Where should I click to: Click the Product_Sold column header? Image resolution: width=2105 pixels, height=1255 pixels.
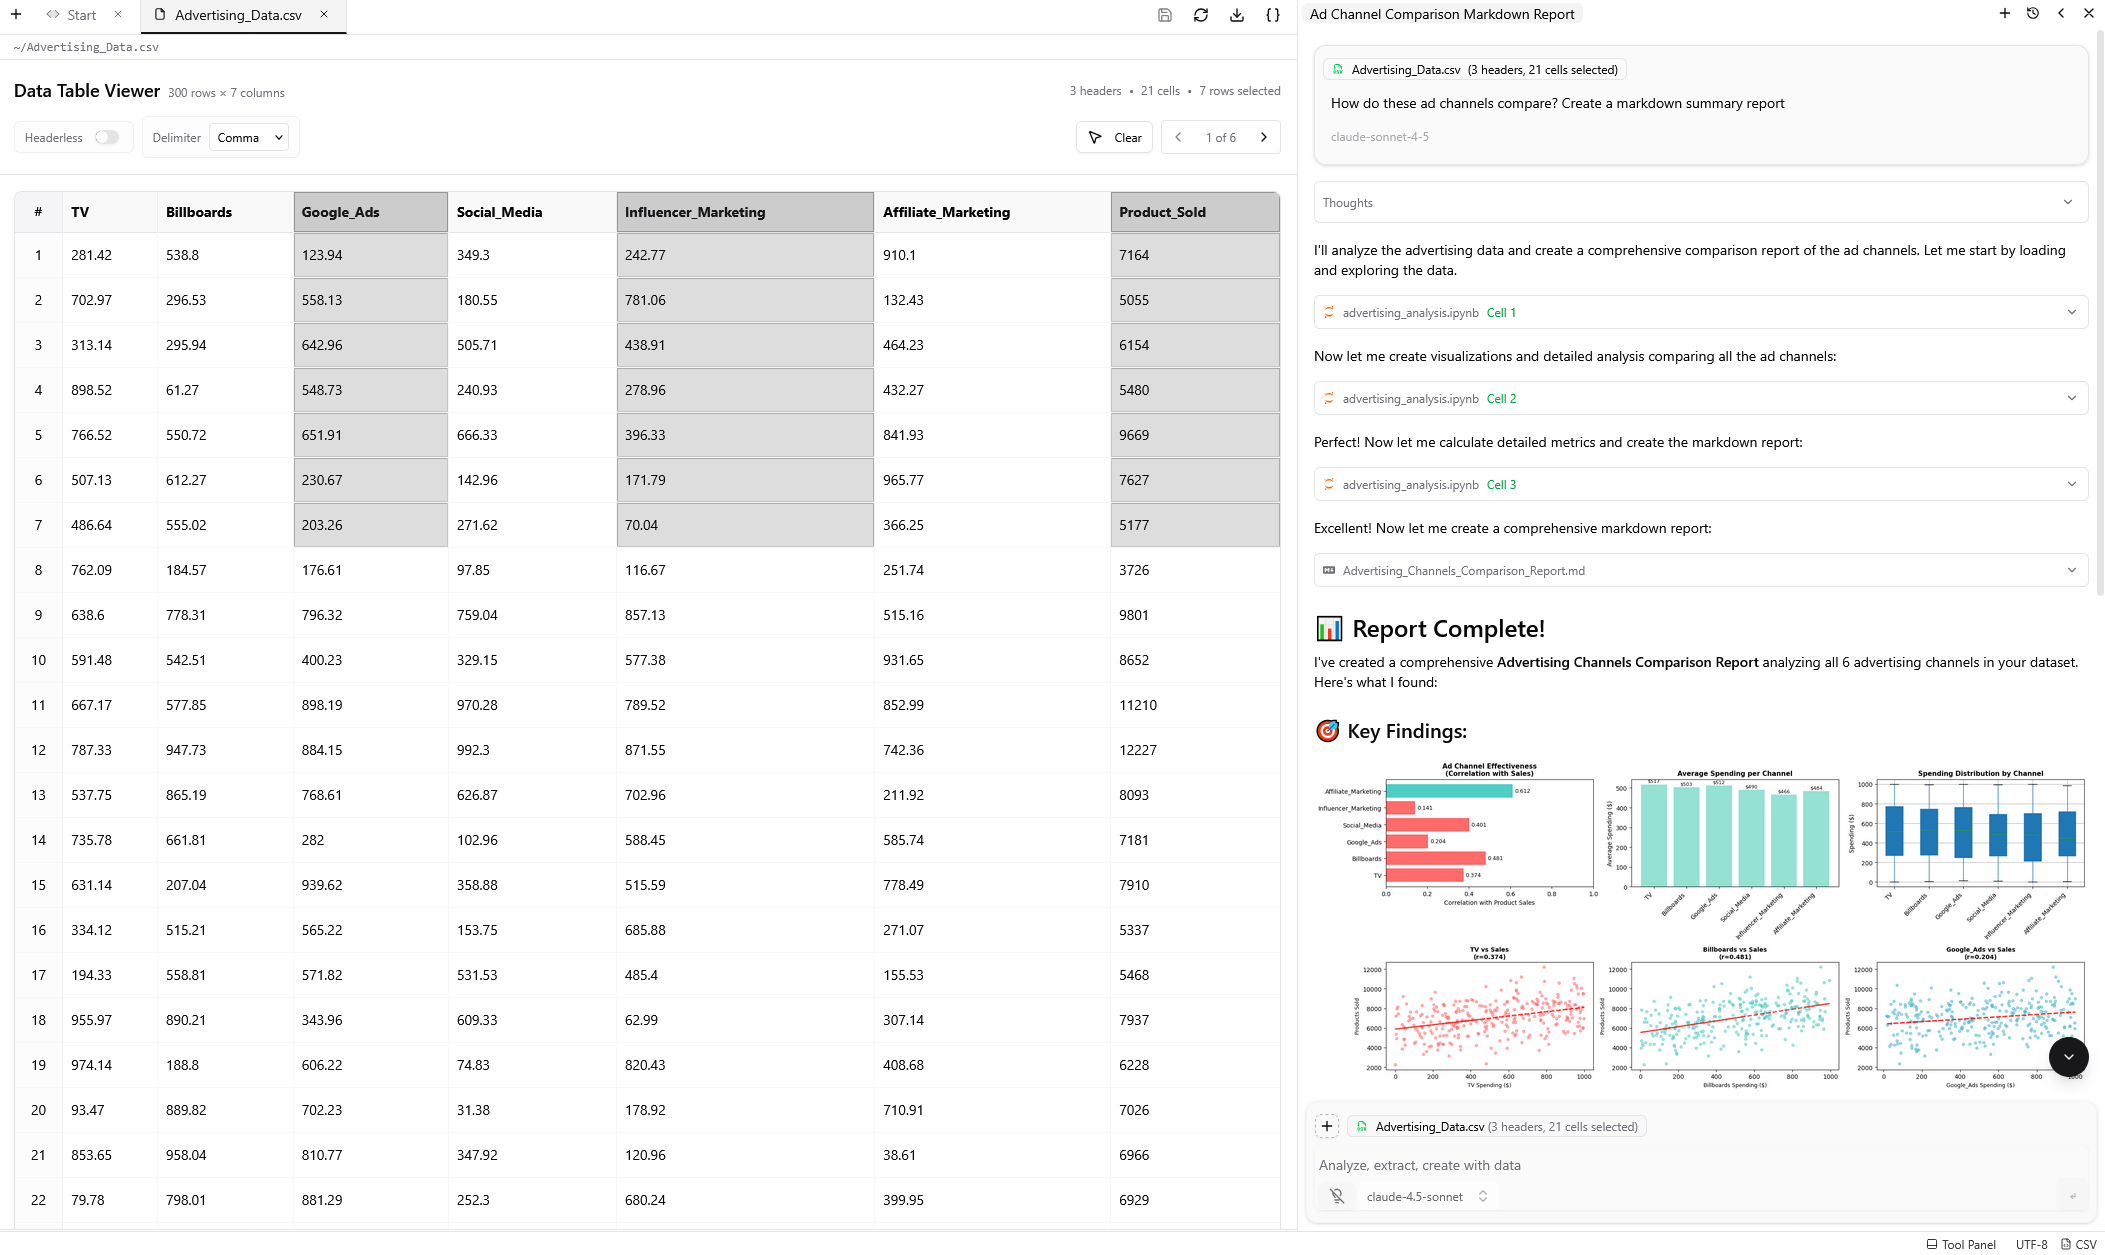[x=1195, y=212]
